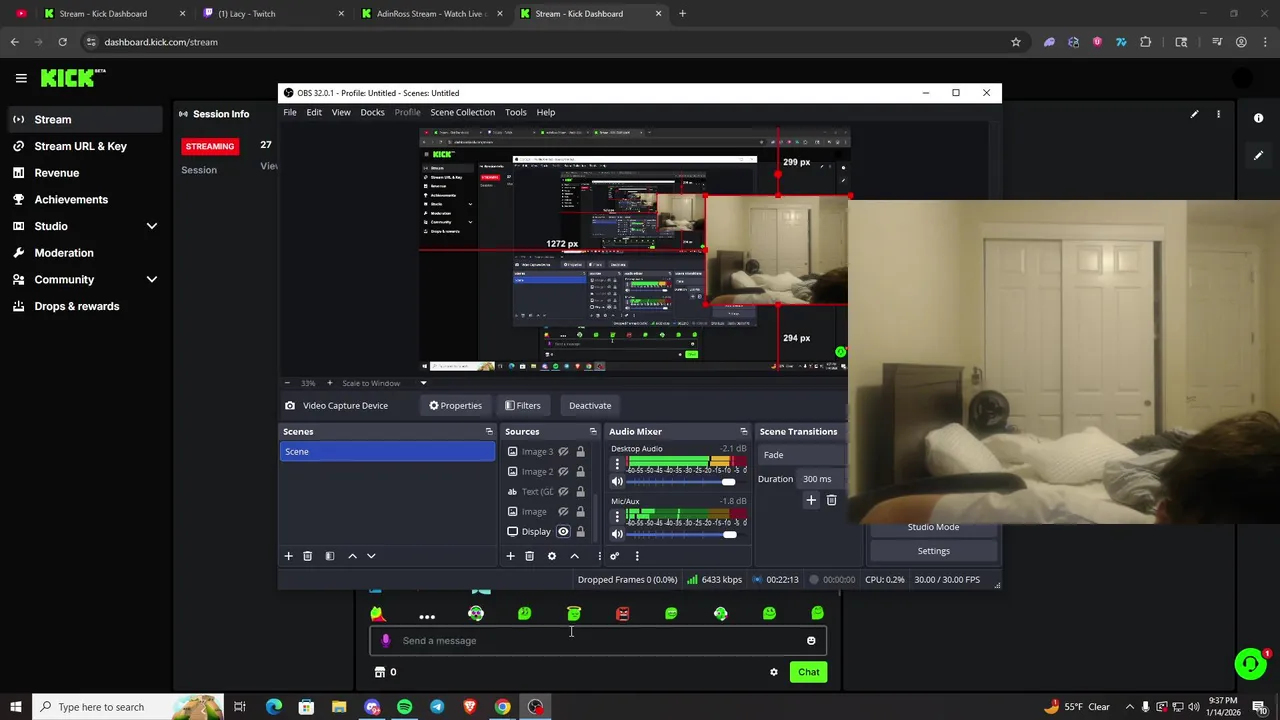
Task: Toggle visibility of Image 2 source
Action: point(563,472)
